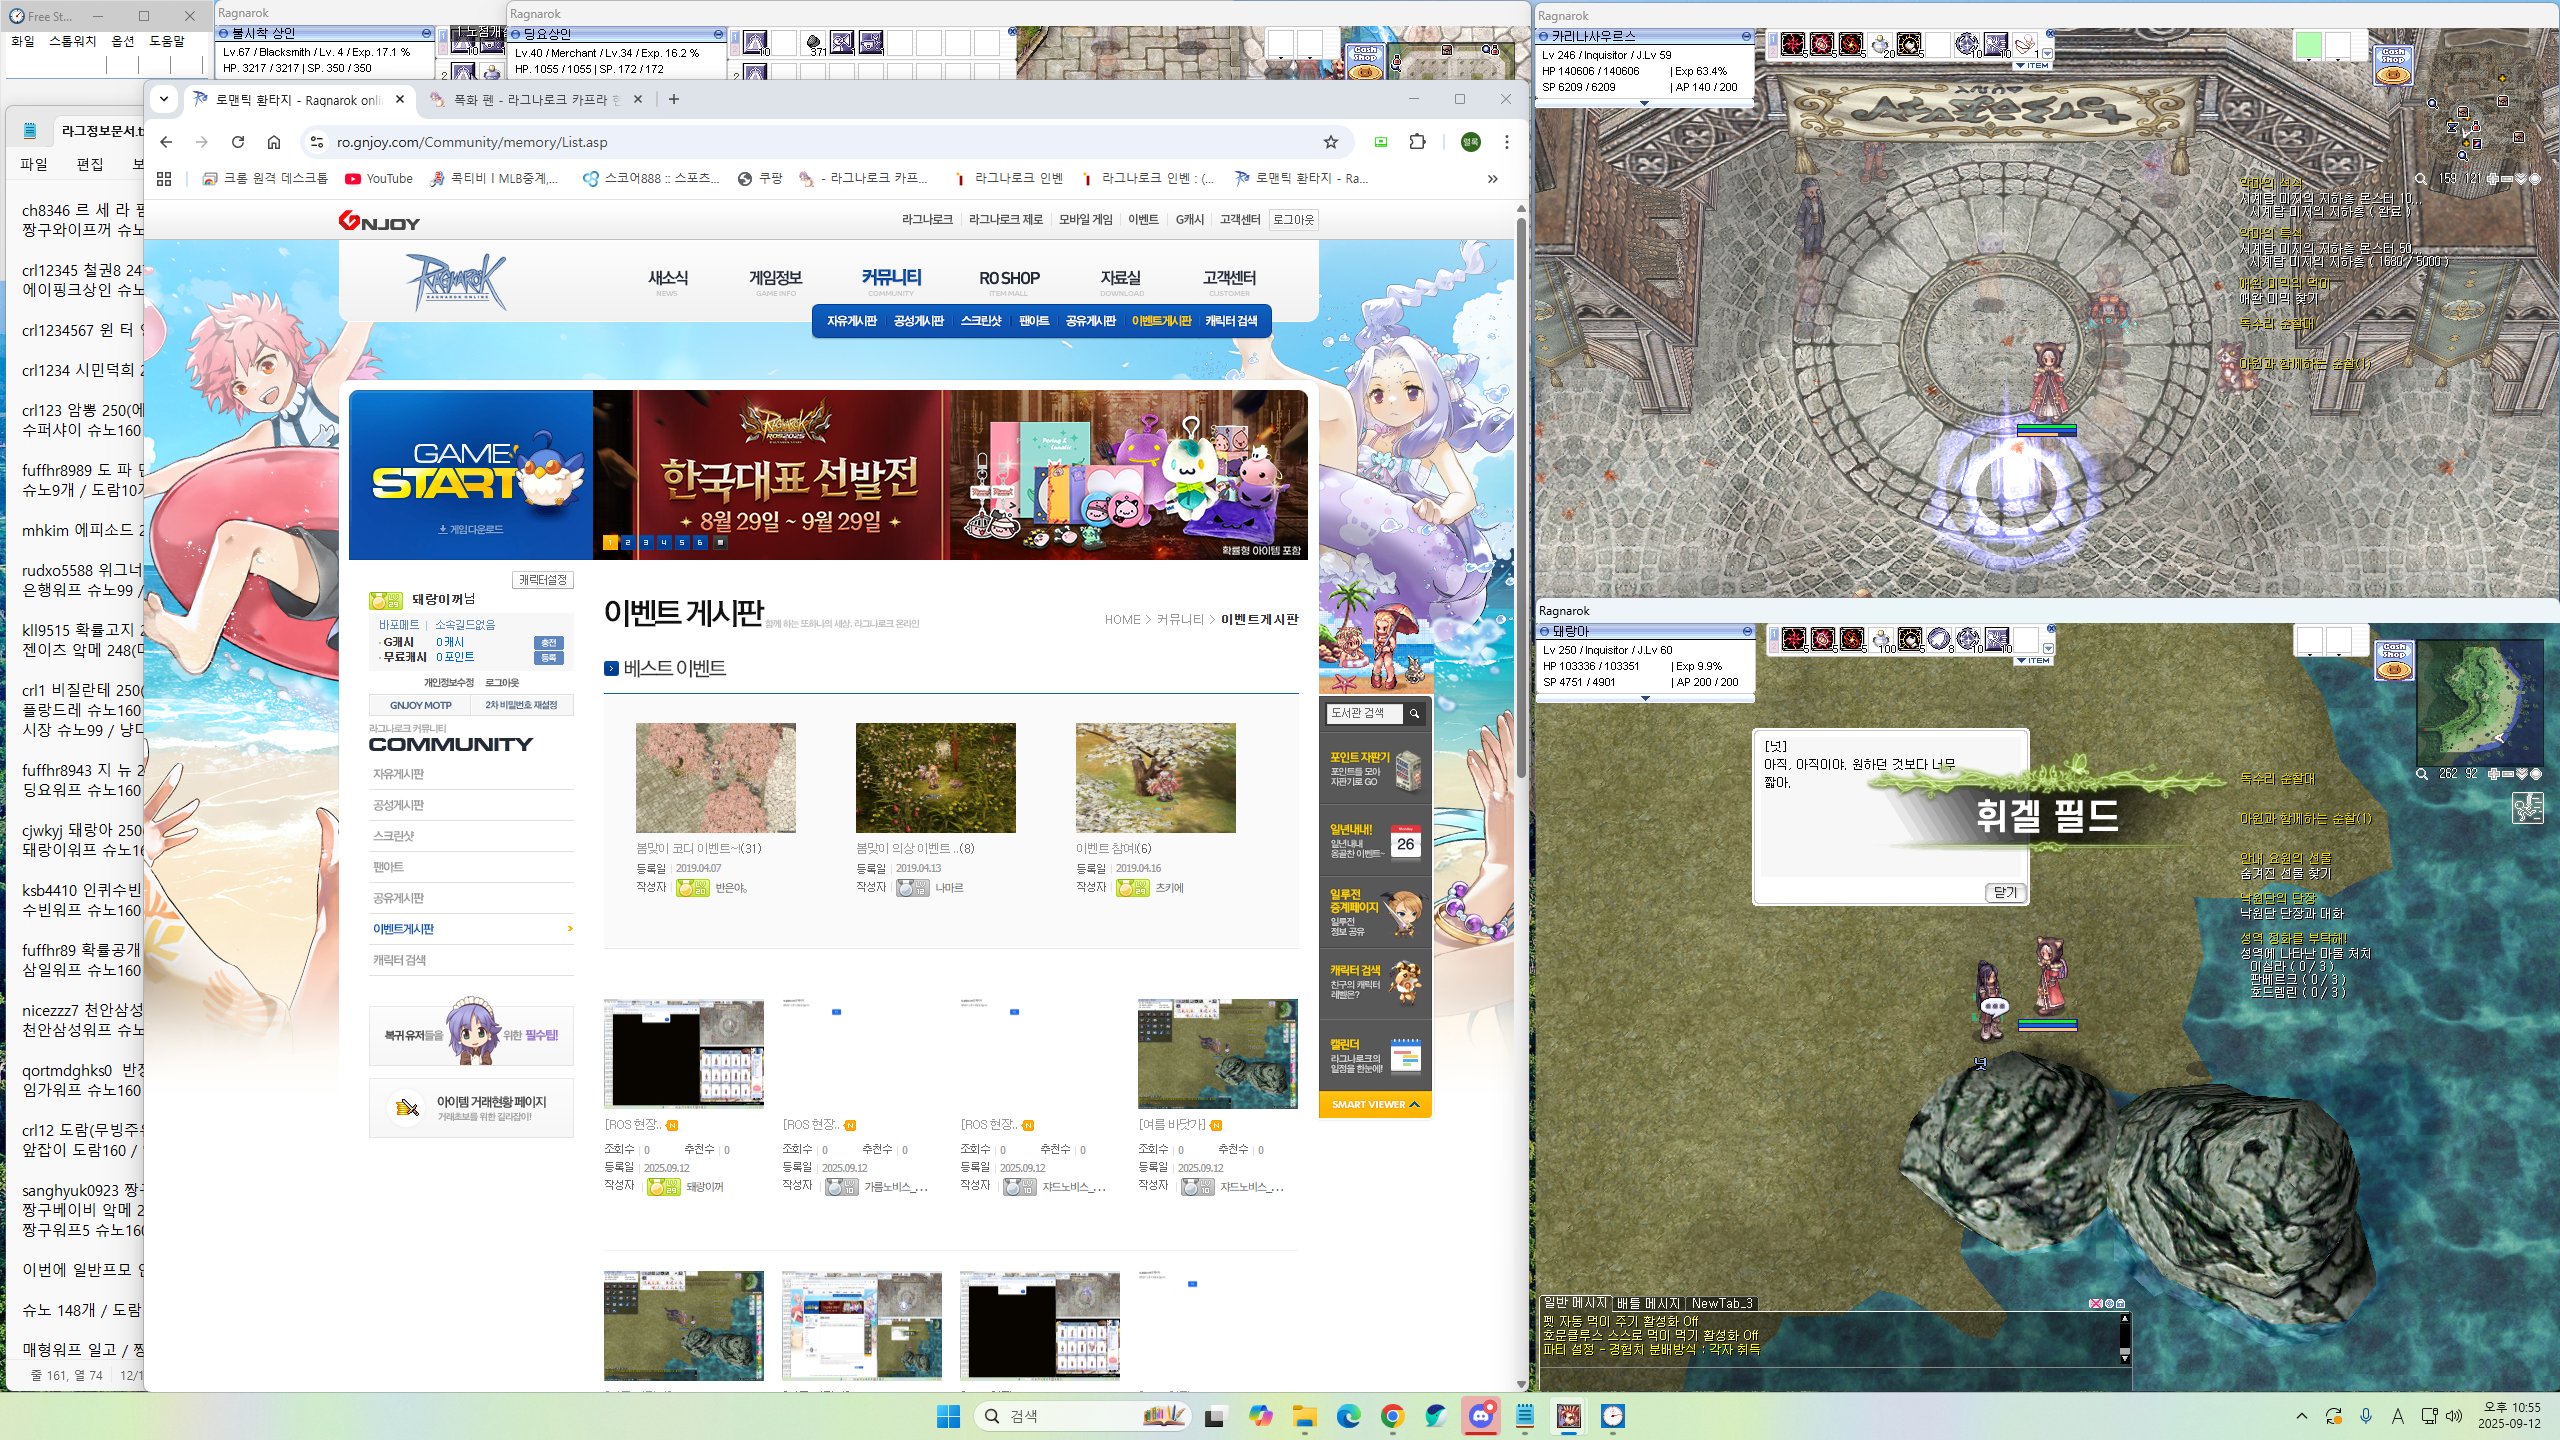
Task: Open the Copilot taskbar icon
Action: [1260, 1416]
